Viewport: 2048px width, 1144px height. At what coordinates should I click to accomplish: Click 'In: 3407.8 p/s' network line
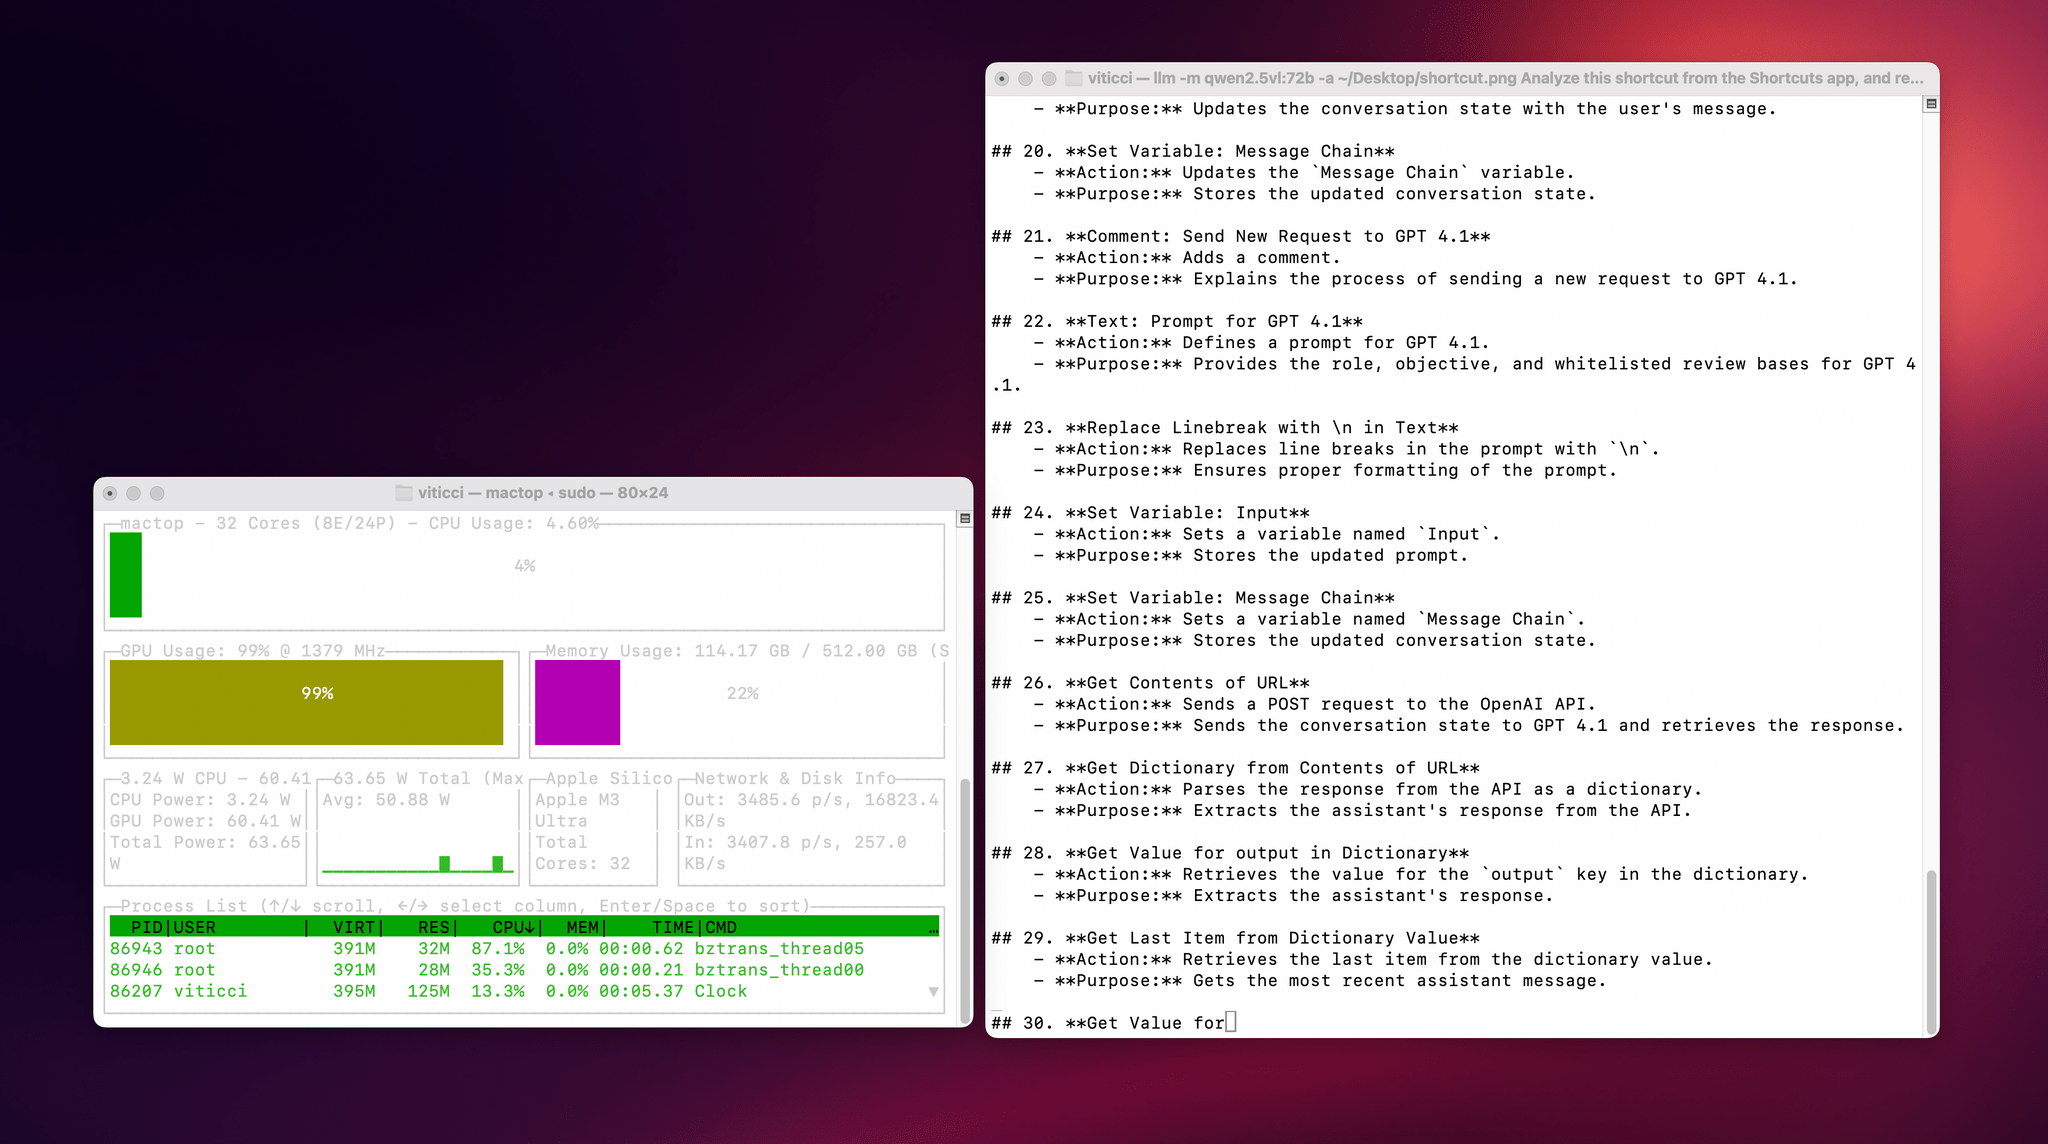(795, 842)
